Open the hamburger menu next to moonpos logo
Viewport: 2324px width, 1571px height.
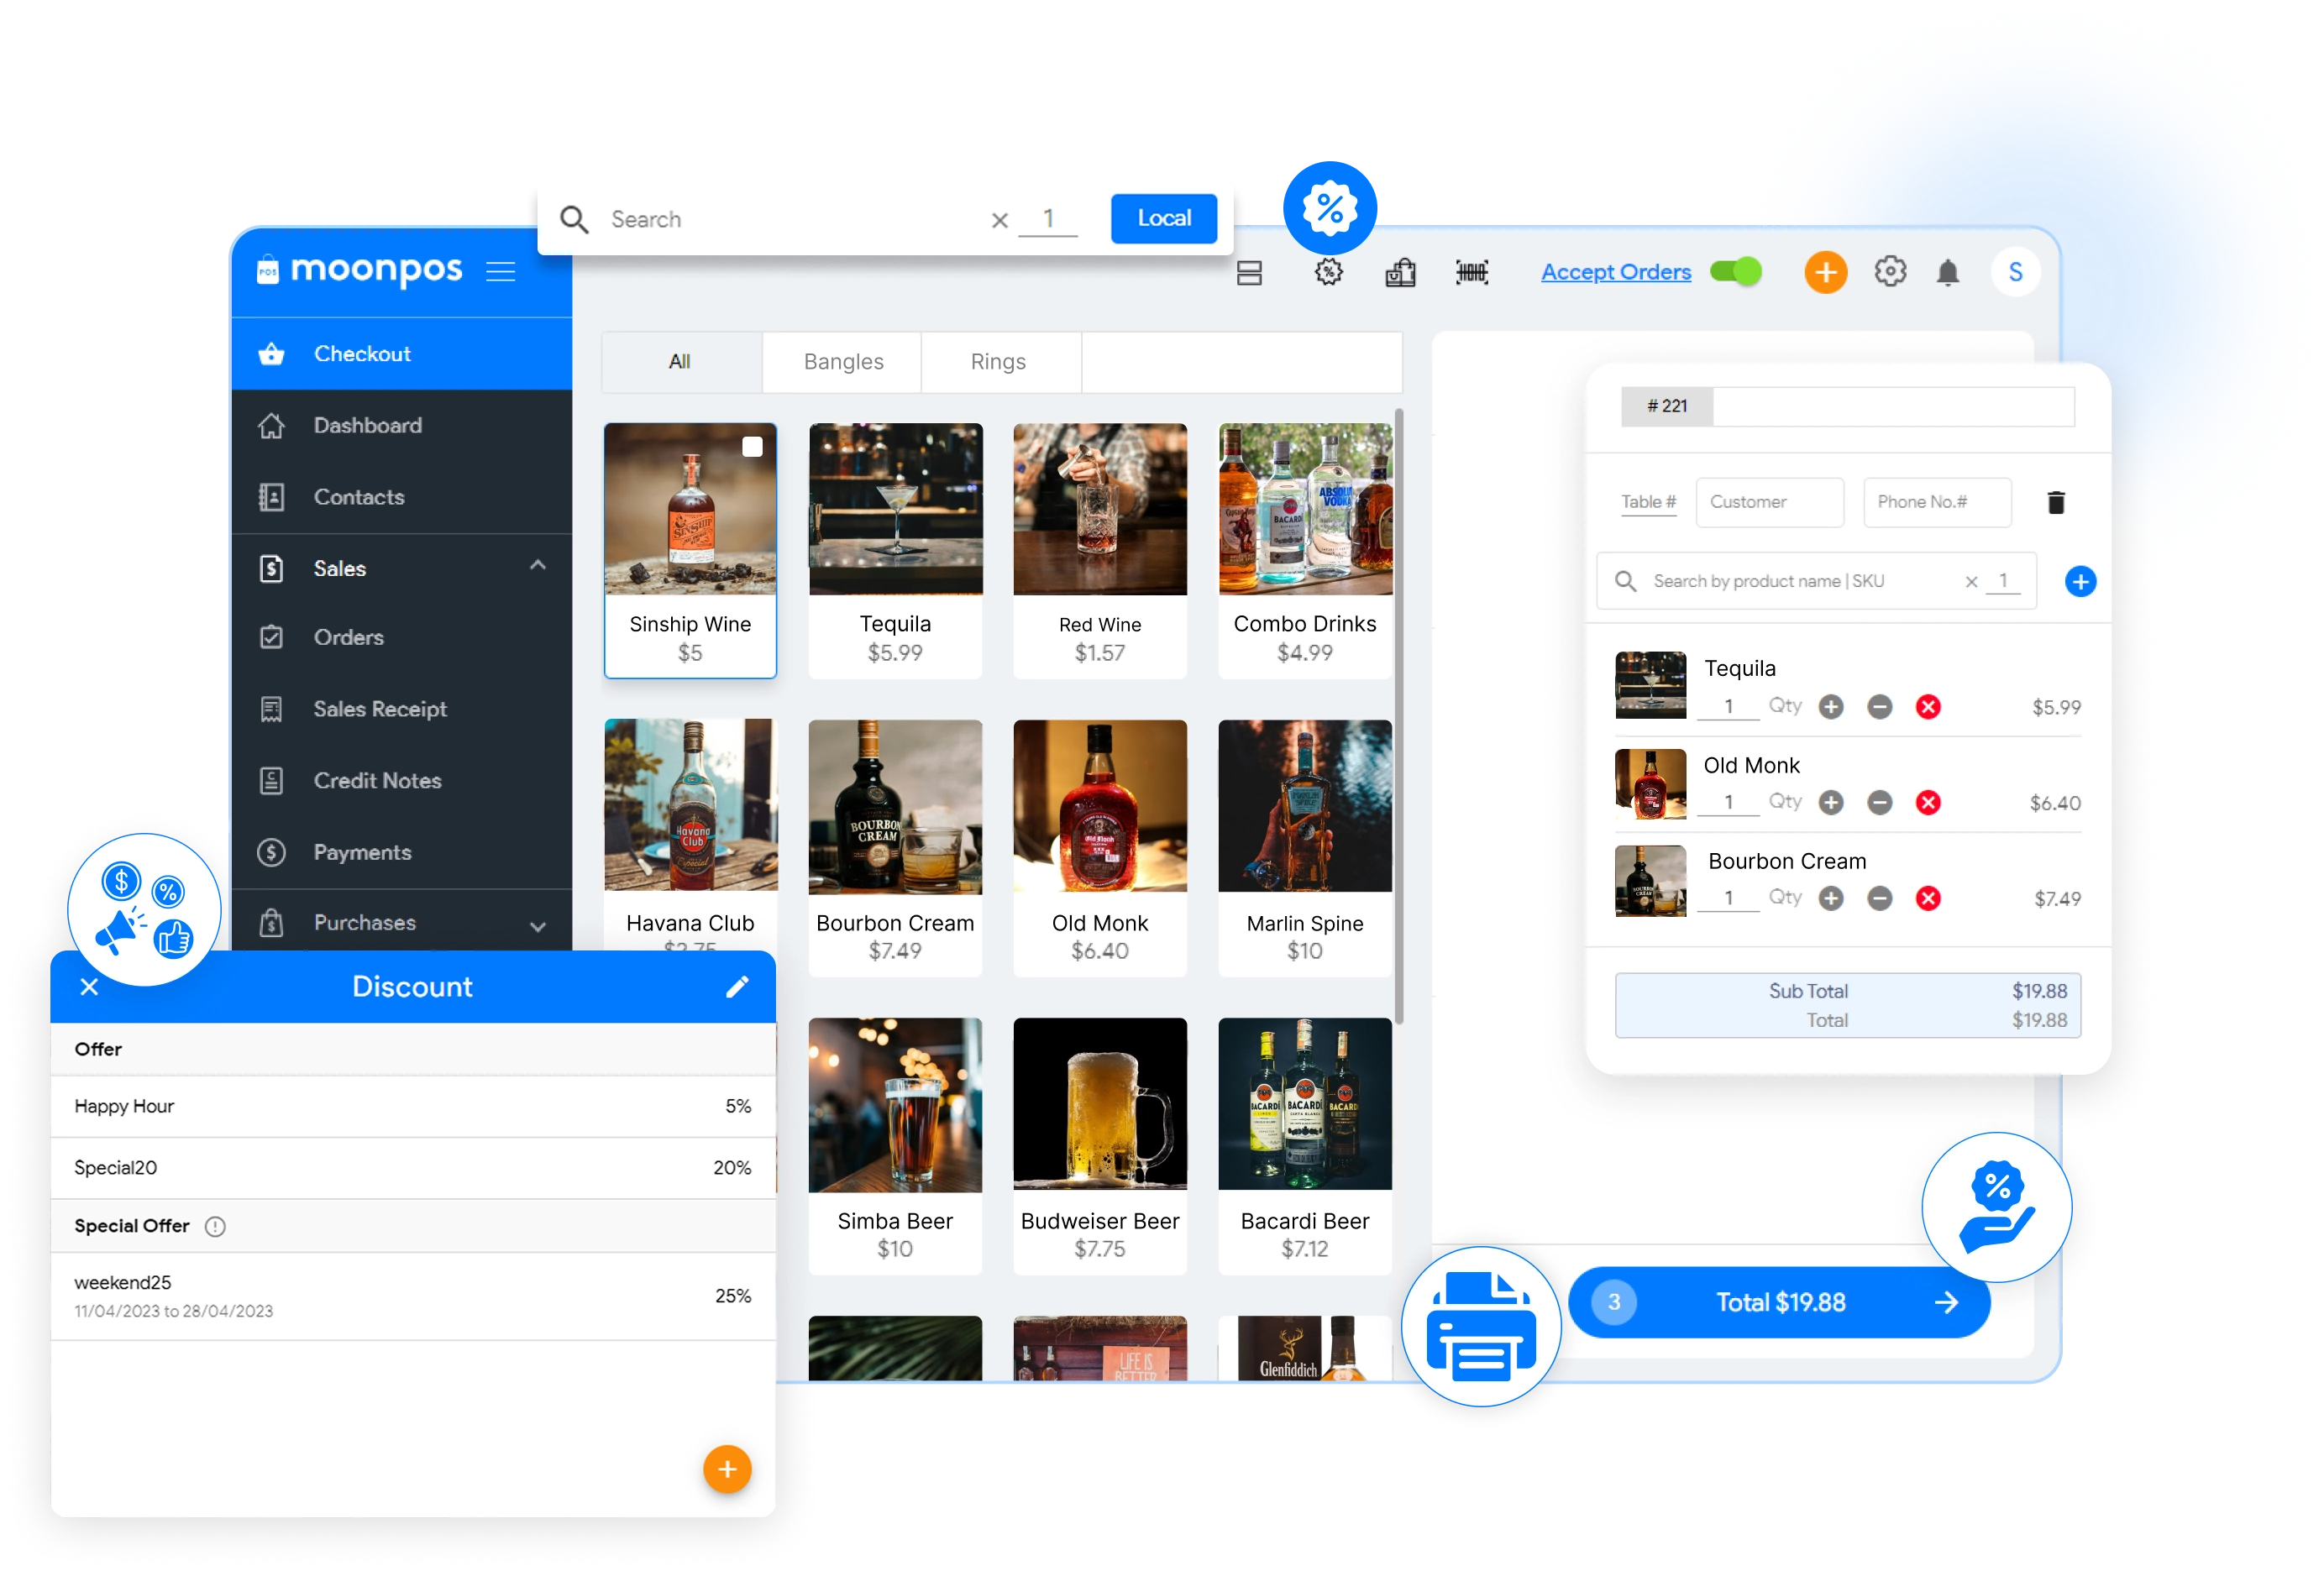(x=501, y=271)
